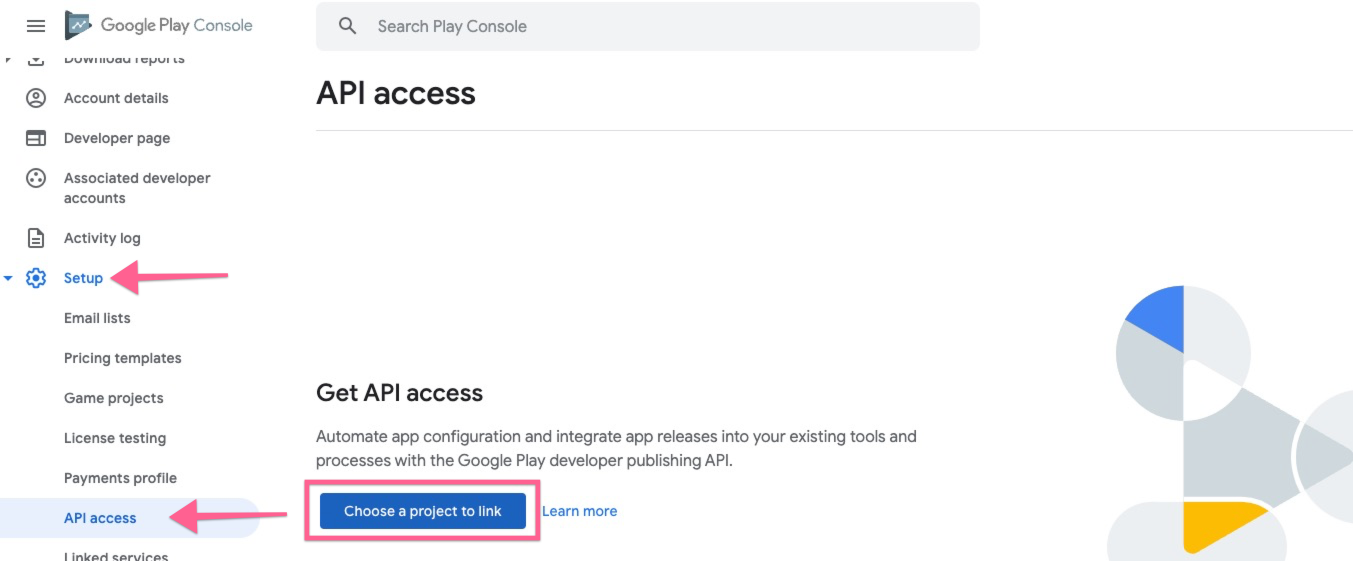
Task: Collapse the Setup section arrow
Action: point(8,278)
